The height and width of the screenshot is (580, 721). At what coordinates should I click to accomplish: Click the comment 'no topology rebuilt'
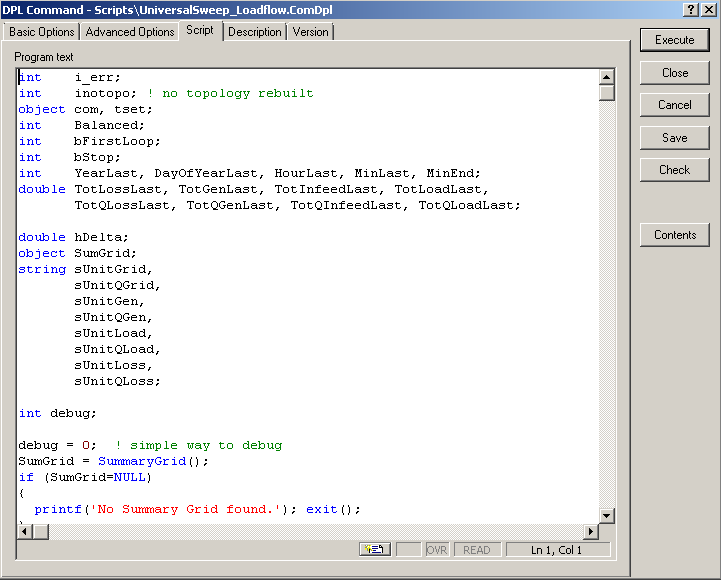pos(237,94)
